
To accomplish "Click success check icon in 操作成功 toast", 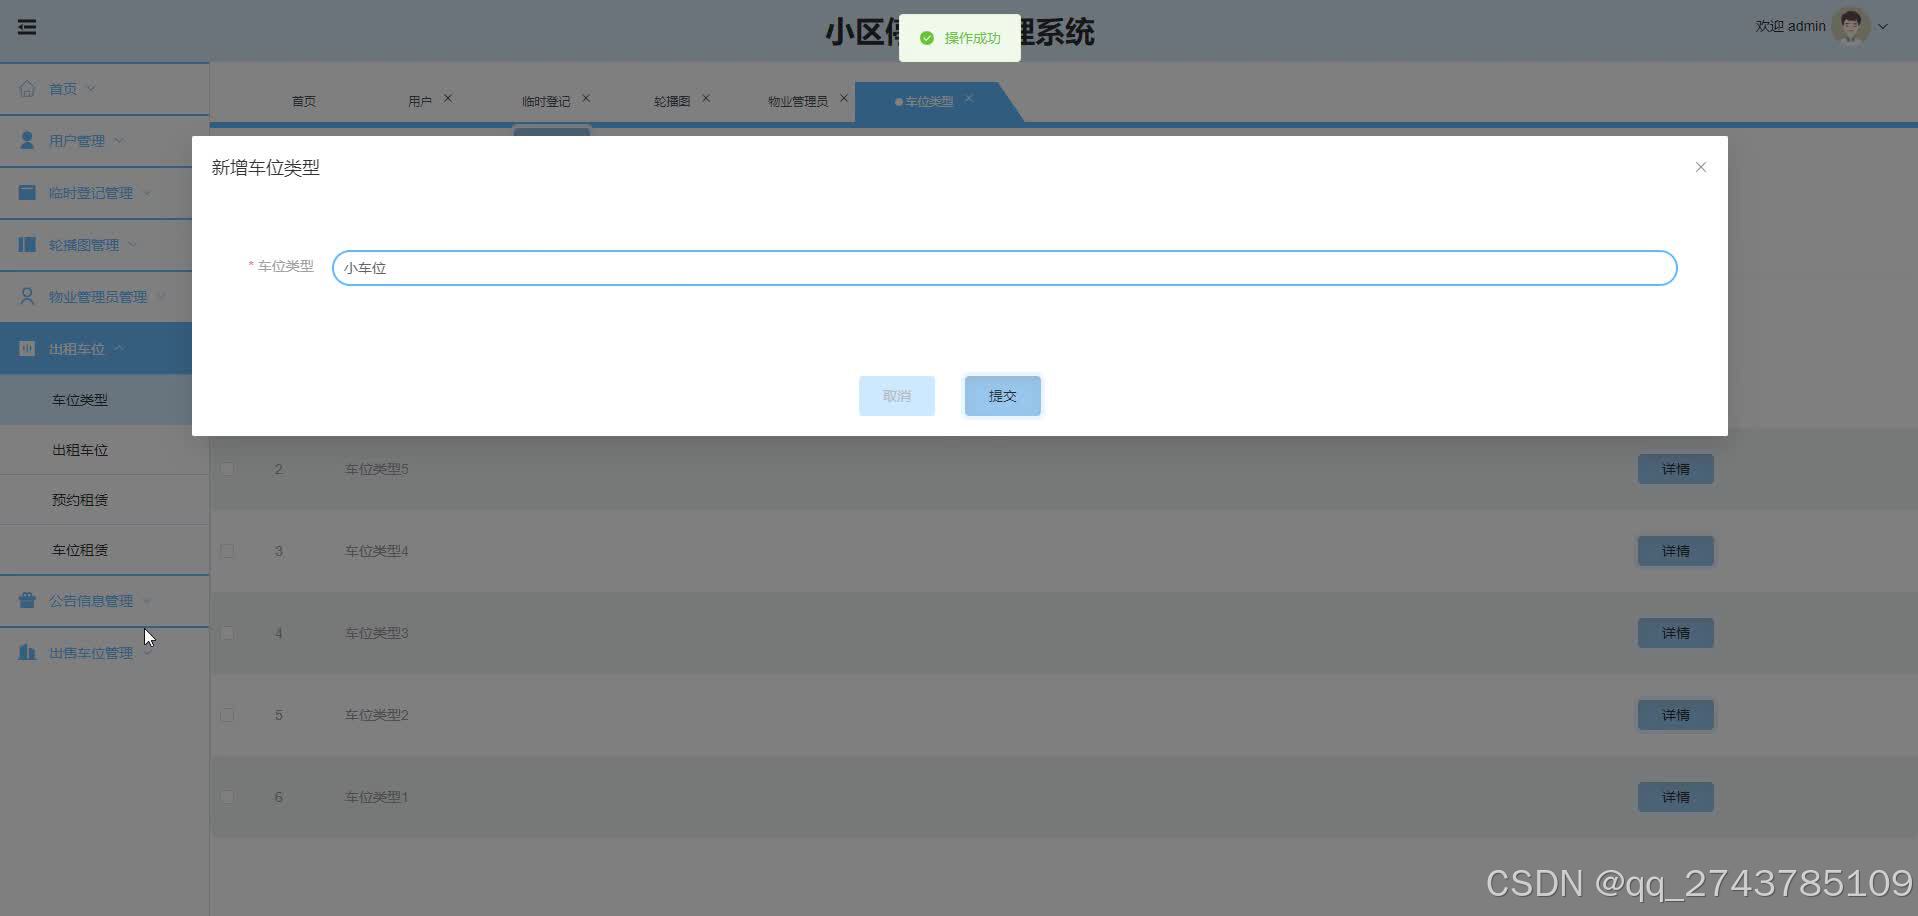I will click(x=927, y=38).
